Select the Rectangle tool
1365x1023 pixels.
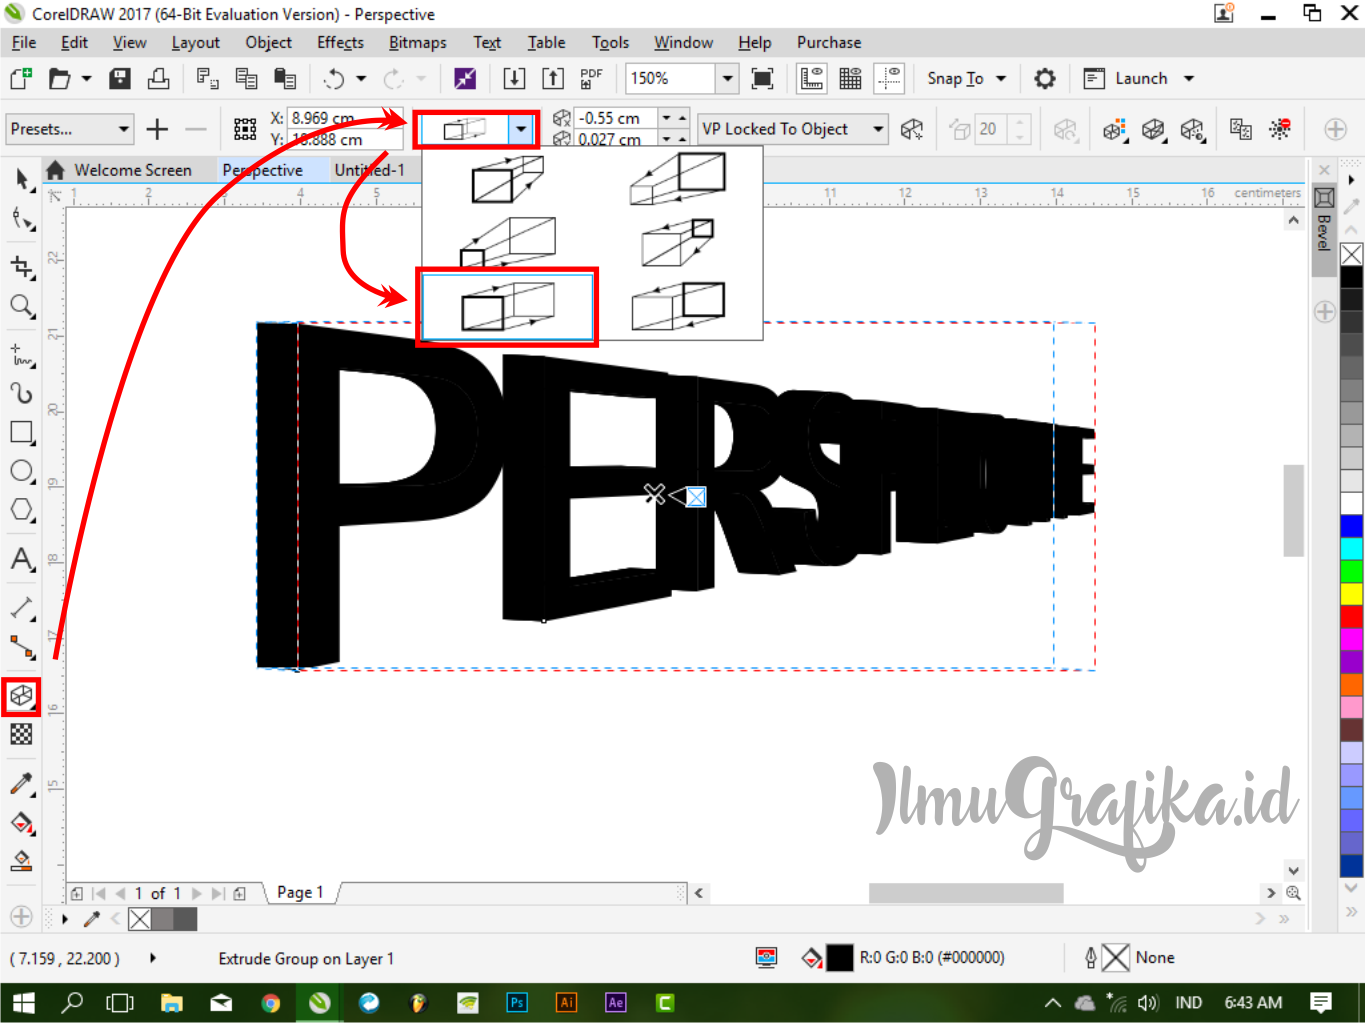click(21, 432)
